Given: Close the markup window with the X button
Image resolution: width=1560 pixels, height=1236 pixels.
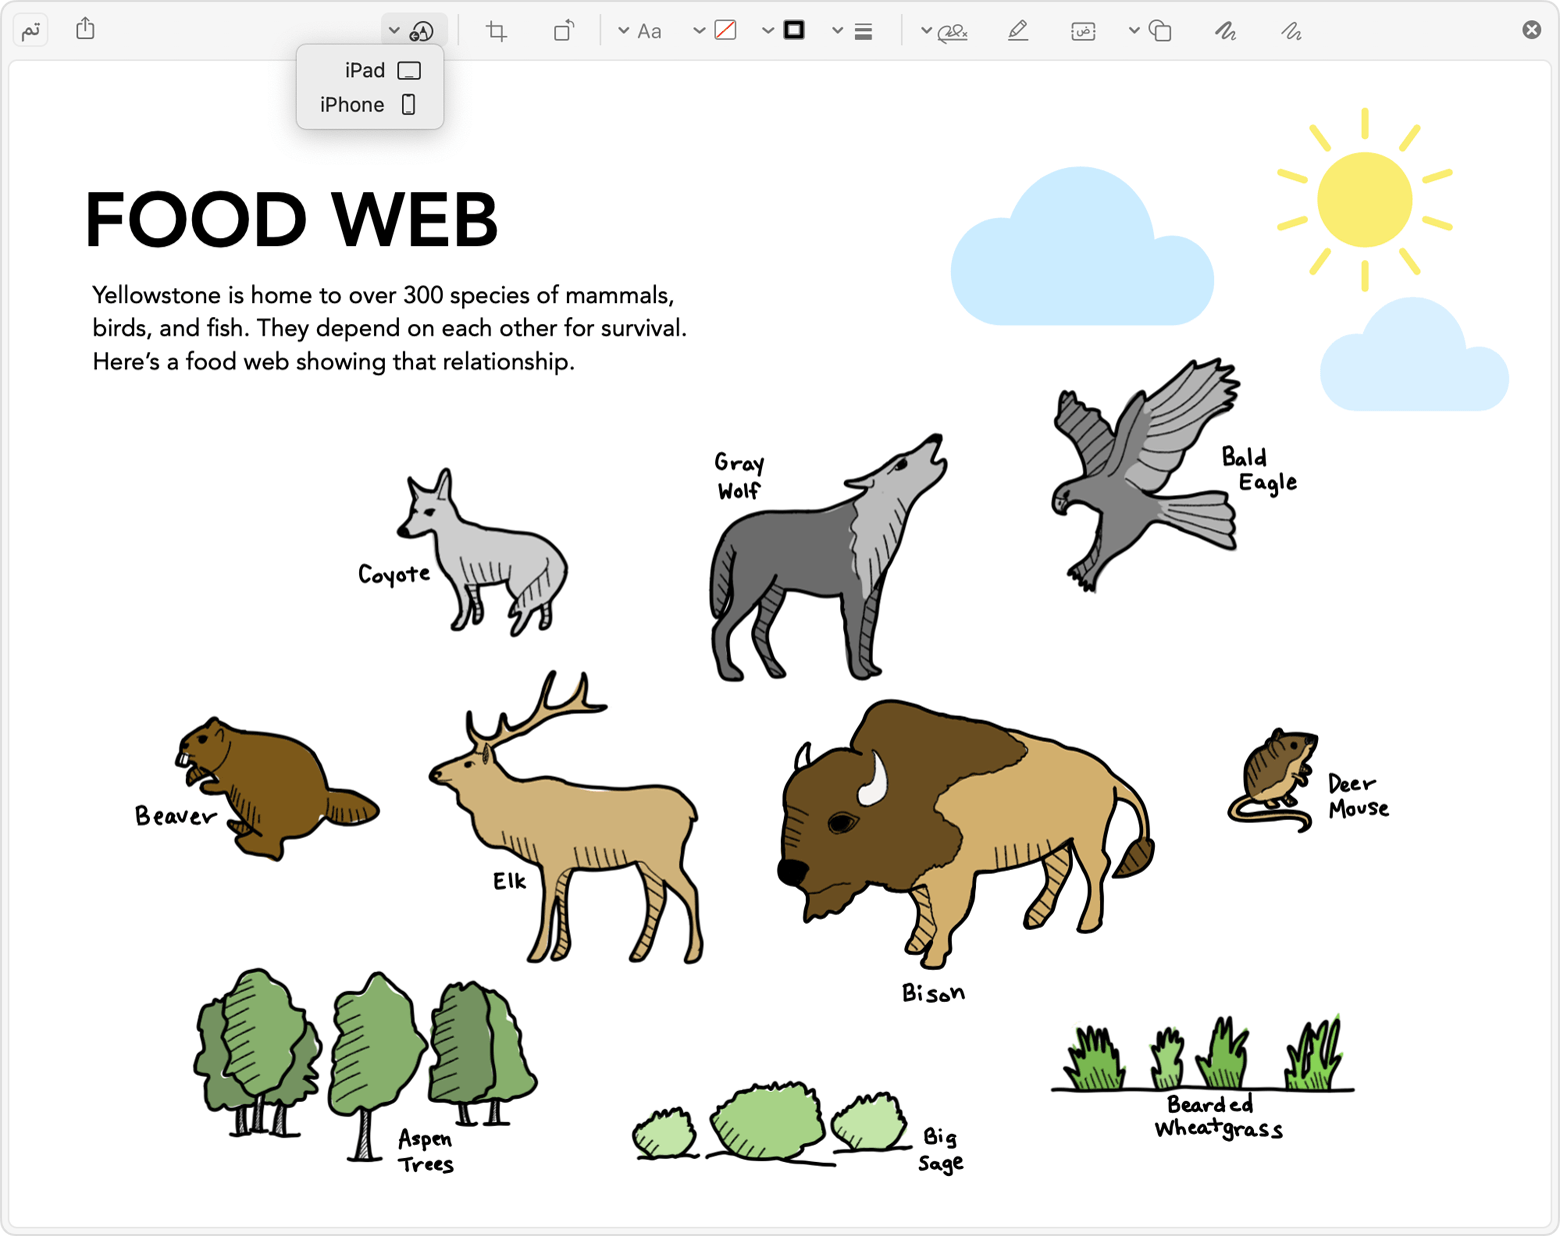Looking at the screenshot, I should 1531,30.
